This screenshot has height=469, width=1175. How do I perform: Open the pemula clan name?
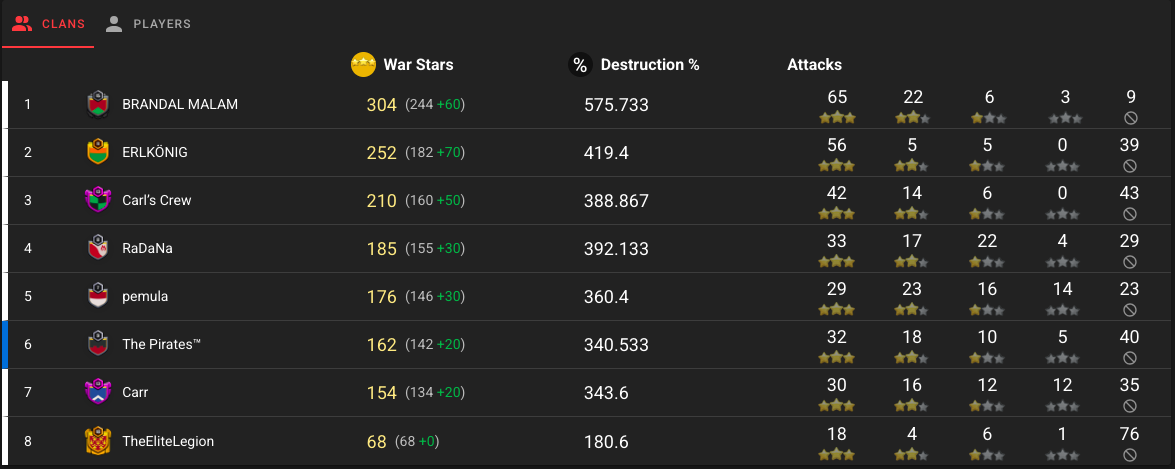tap(145, 297)
